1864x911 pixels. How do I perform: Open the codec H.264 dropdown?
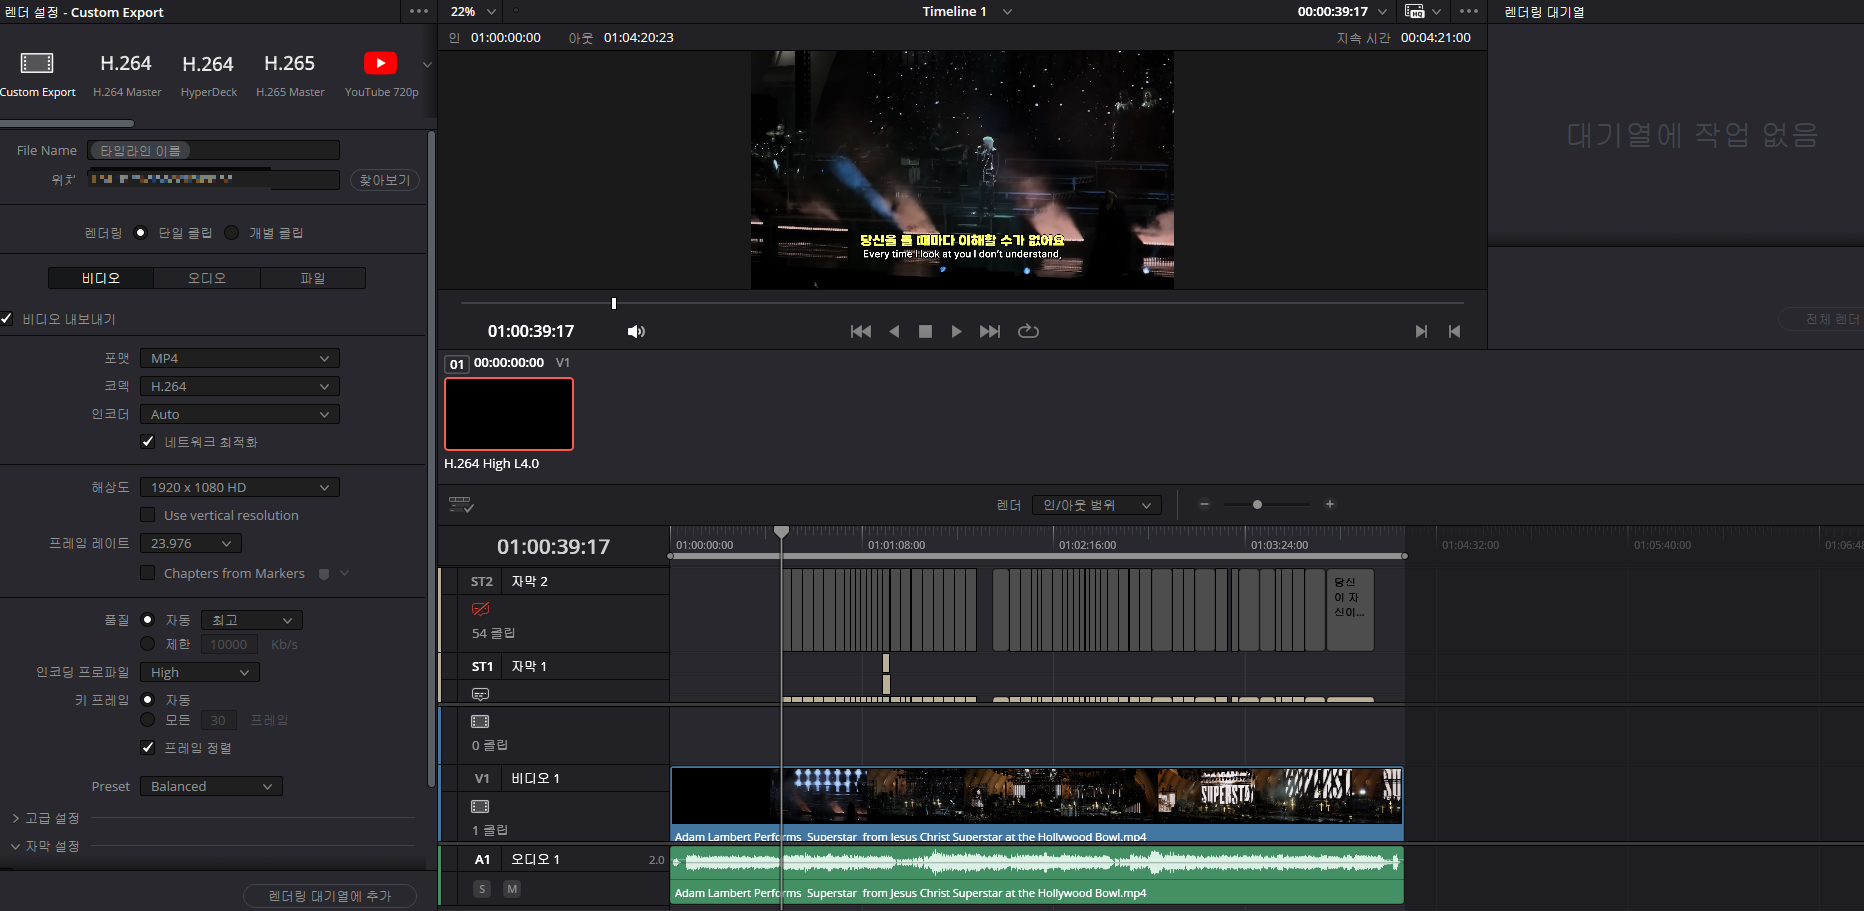[x=240, y=386]
